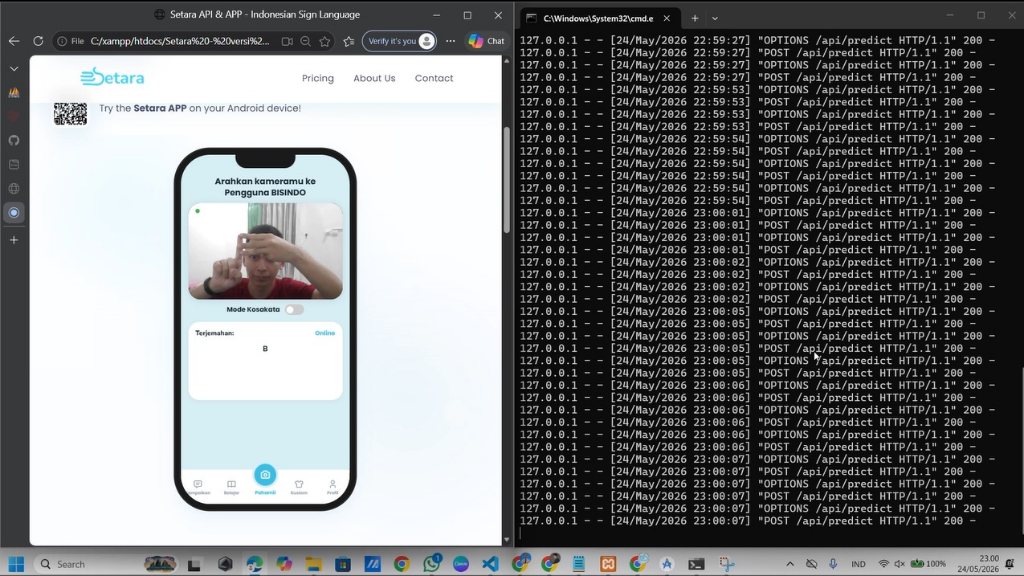
Task: Click the Setara logo
Action: tap(112, 77)
